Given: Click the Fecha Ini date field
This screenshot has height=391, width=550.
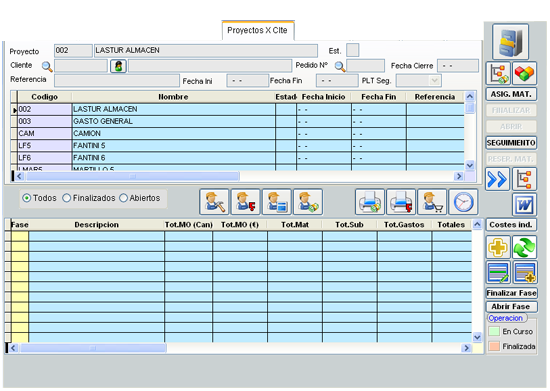Looking at the screenshot, I should 248,81.
